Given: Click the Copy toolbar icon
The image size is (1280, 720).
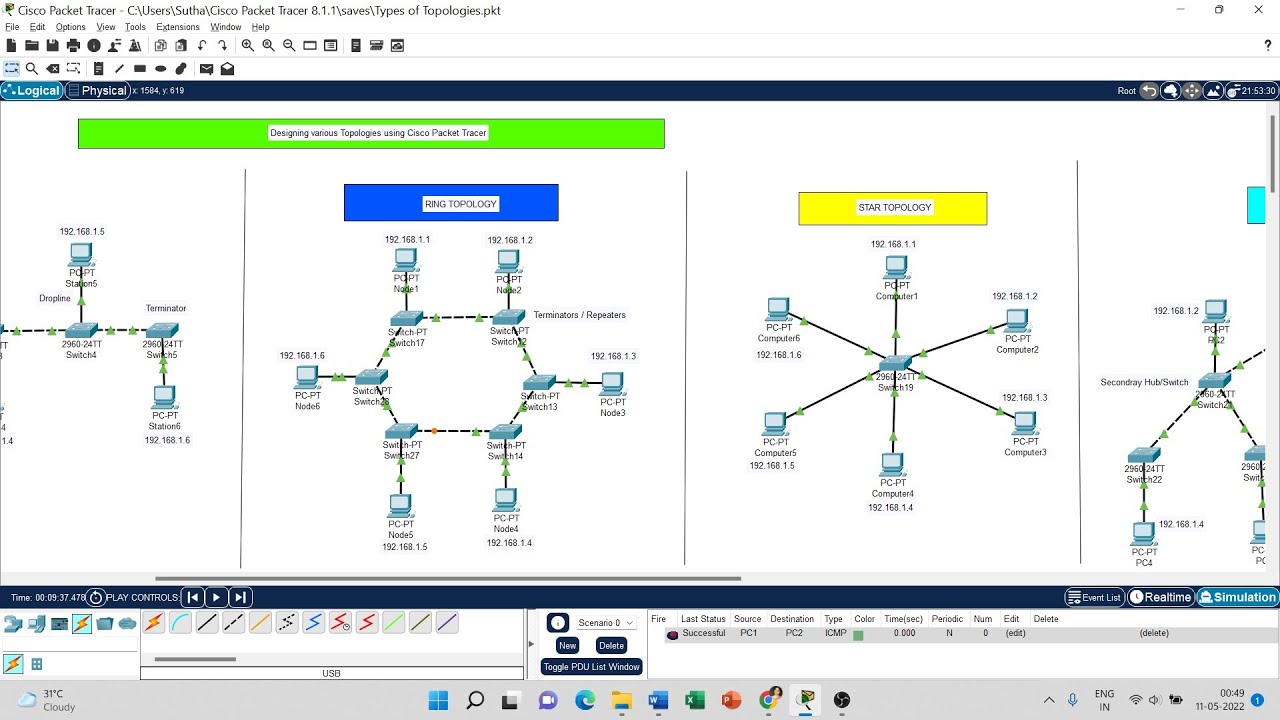Looking at the screenshot, I should pyautogui.click(x=160, y=45).
